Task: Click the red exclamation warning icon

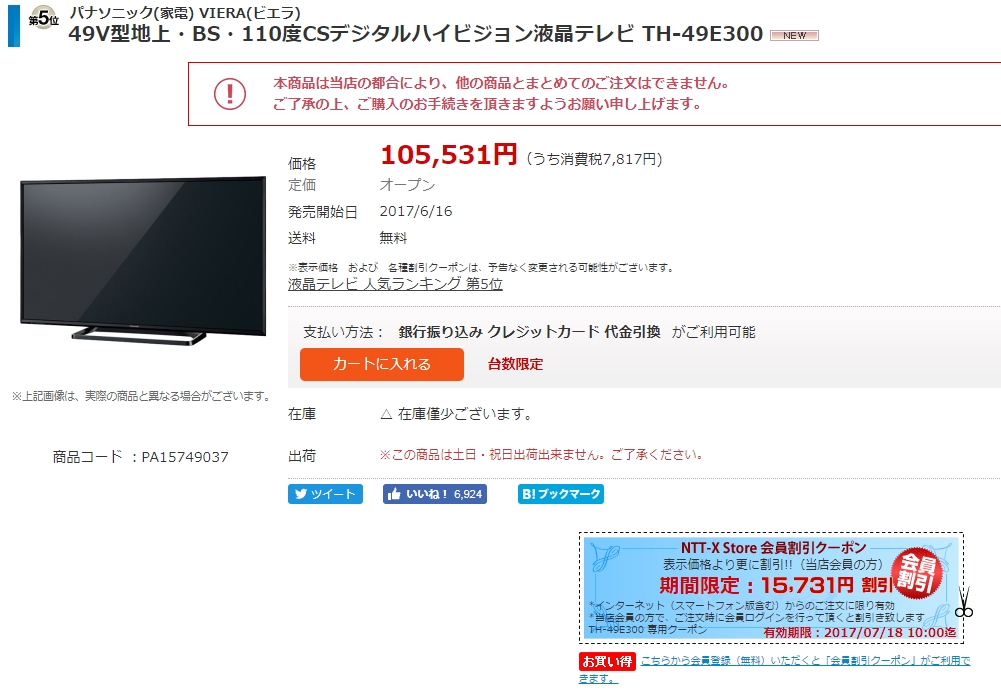Action: click(x=230, y=94)
